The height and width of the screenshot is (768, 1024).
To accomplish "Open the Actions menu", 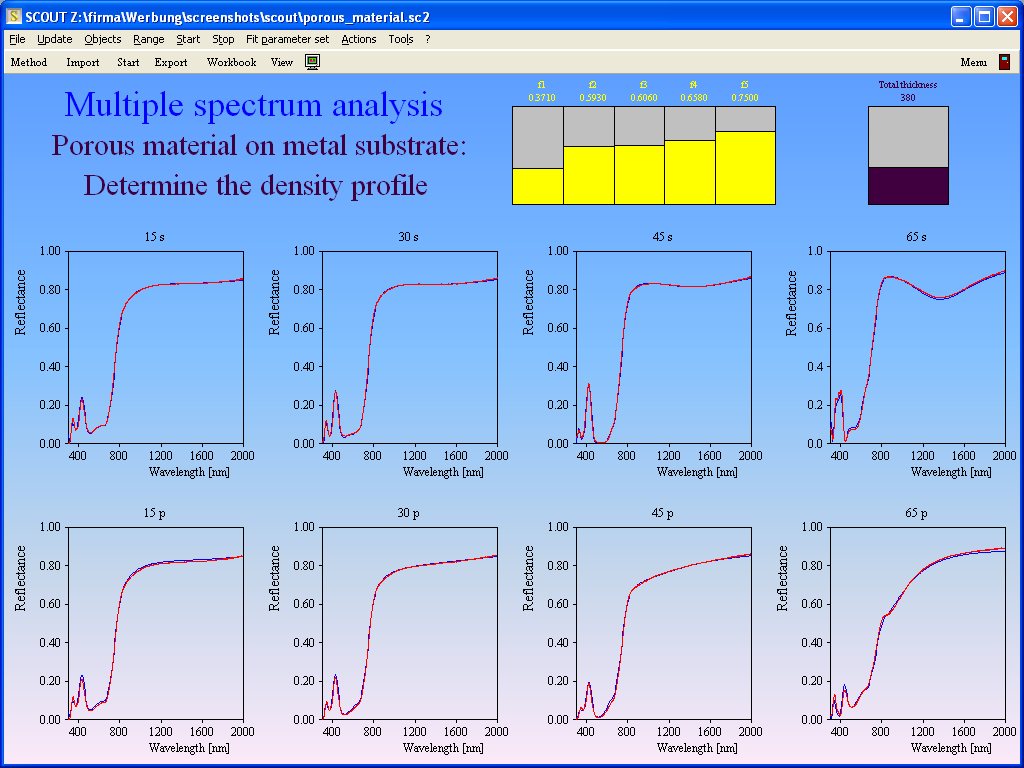I will (x=358, y=39).
